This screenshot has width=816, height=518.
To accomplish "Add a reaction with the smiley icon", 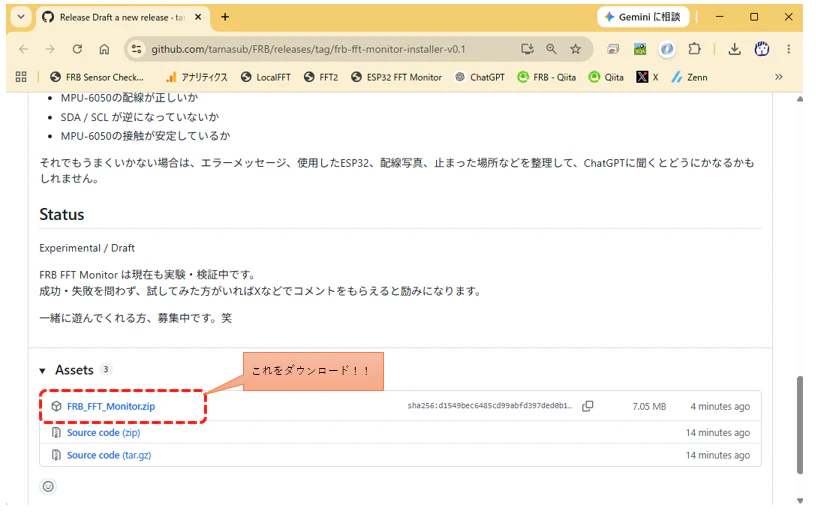I will pyautogui.click(x=48, y=487).
